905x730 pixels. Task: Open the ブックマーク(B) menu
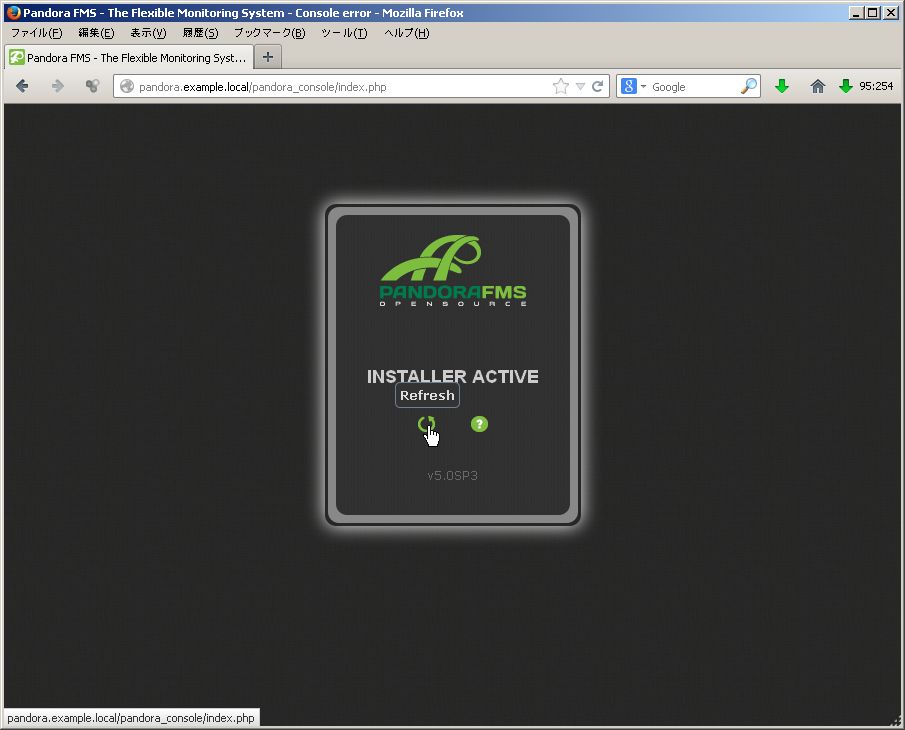(x=270, y=33)
